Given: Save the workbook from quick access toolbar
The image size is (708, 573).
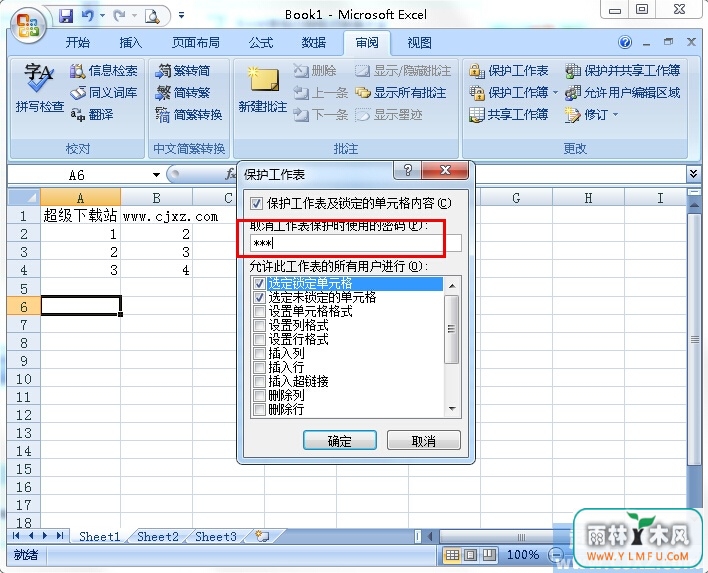Looking at the screenshot, I should tap(66, 16).
